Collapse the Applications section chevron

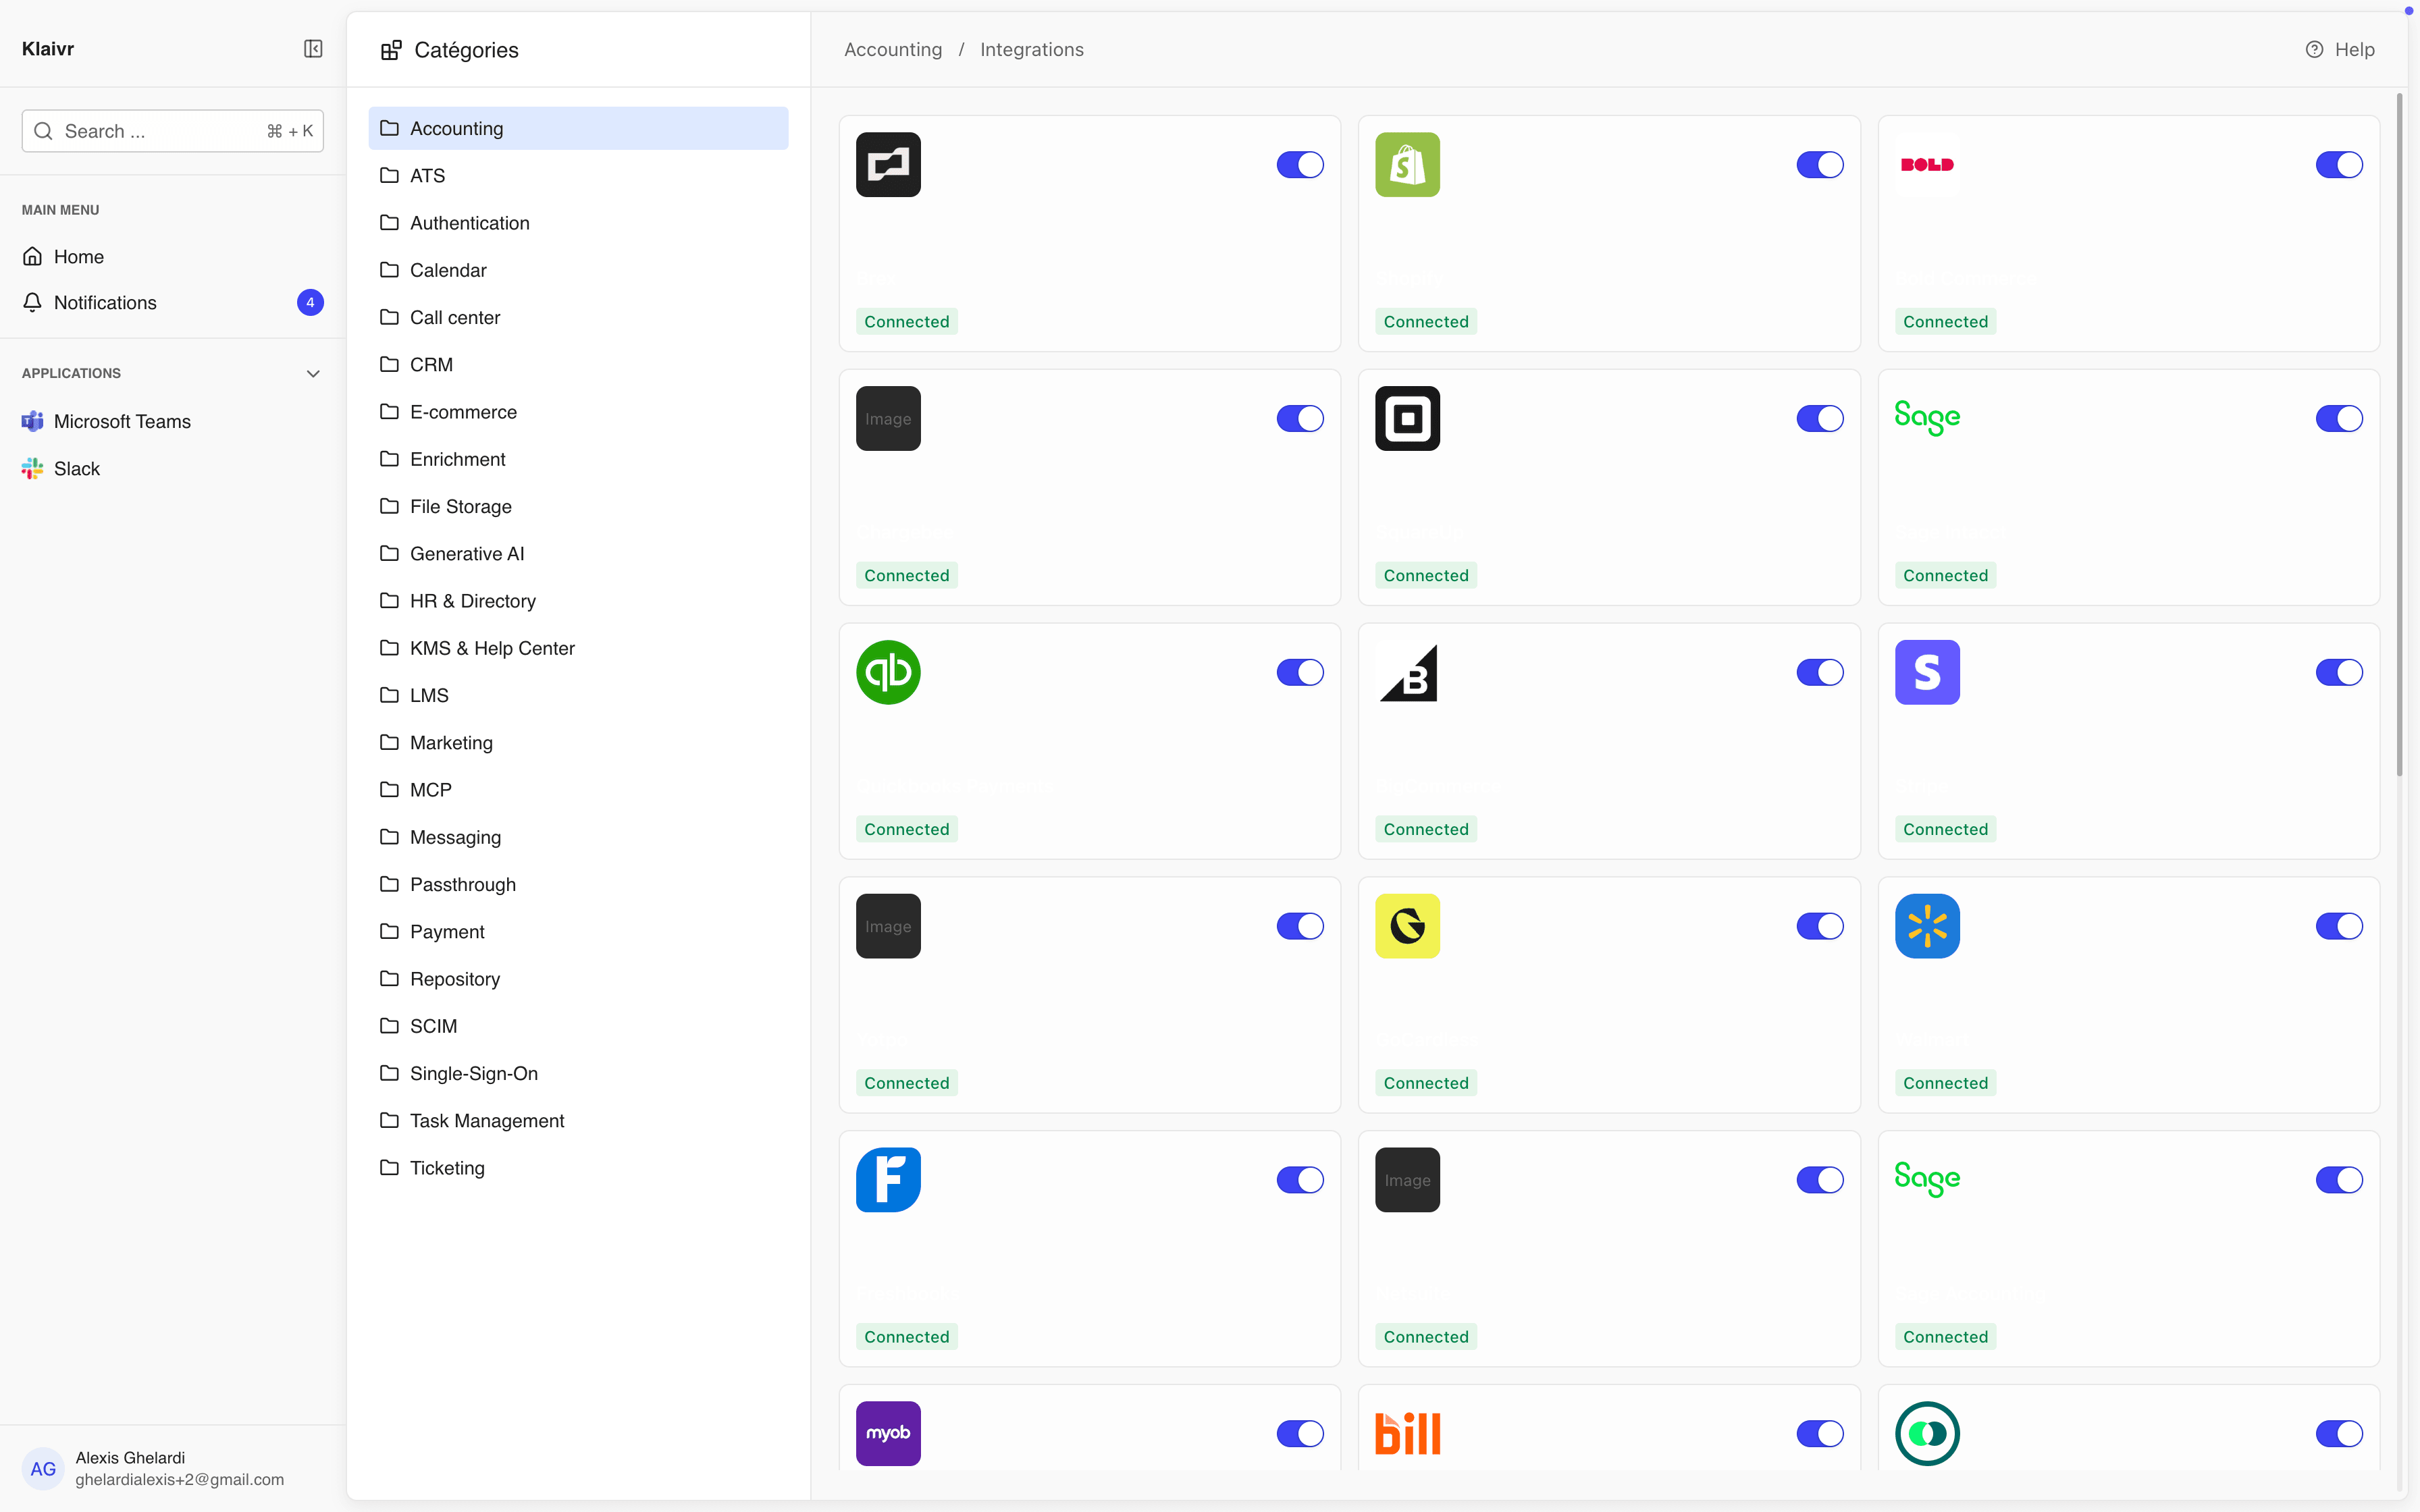click(x=313, y=373)
